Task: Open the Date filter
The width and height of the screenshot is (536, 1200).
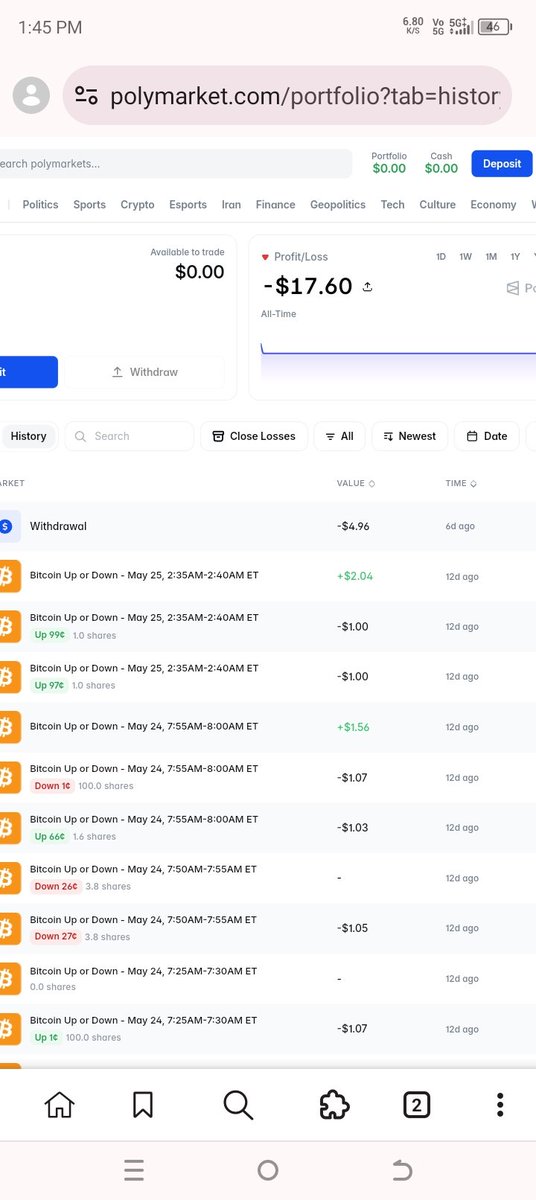Action: coord(486,436)
